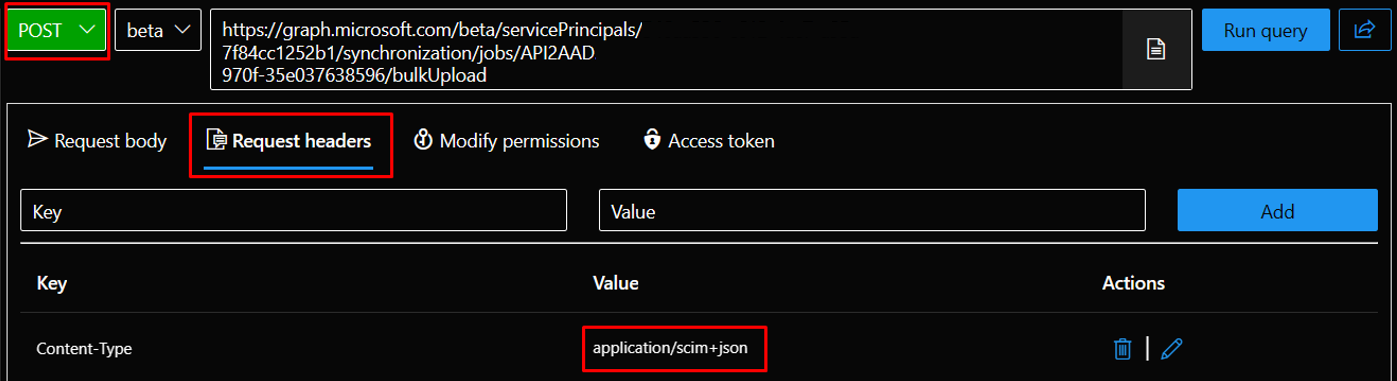Click the request URL input box
This screenshot has height=381, width=1397.
click(666, 49)
